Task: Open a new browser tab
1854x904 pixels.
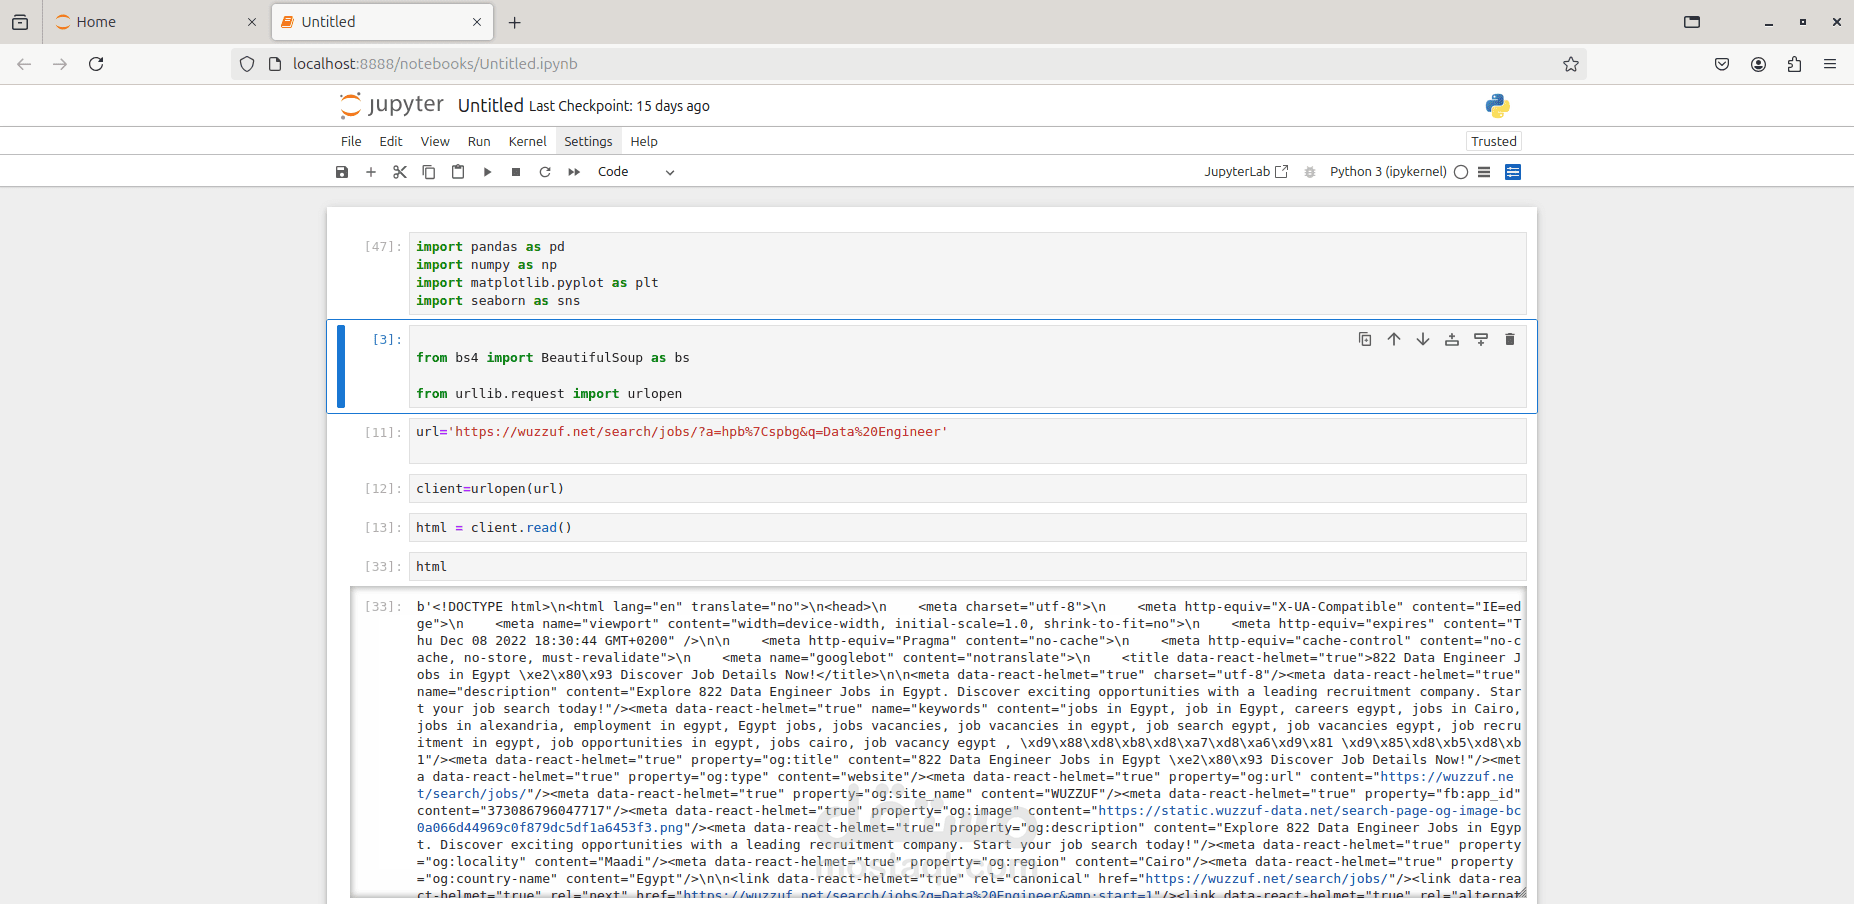Action: [515, 22]
